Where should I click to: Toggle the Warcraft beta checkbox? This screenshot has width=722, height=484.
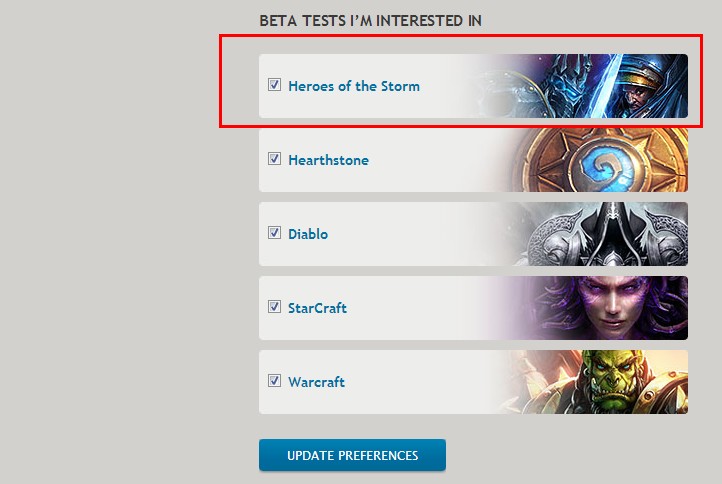point(274,381)
